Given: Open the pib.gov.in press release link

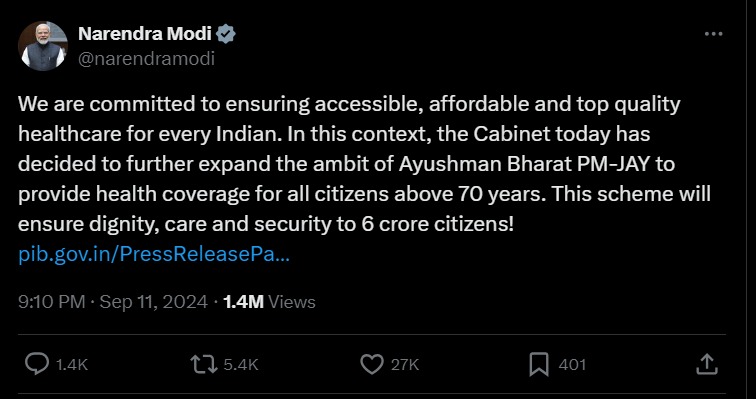Looking at the screenshot, I should (154, 255).
